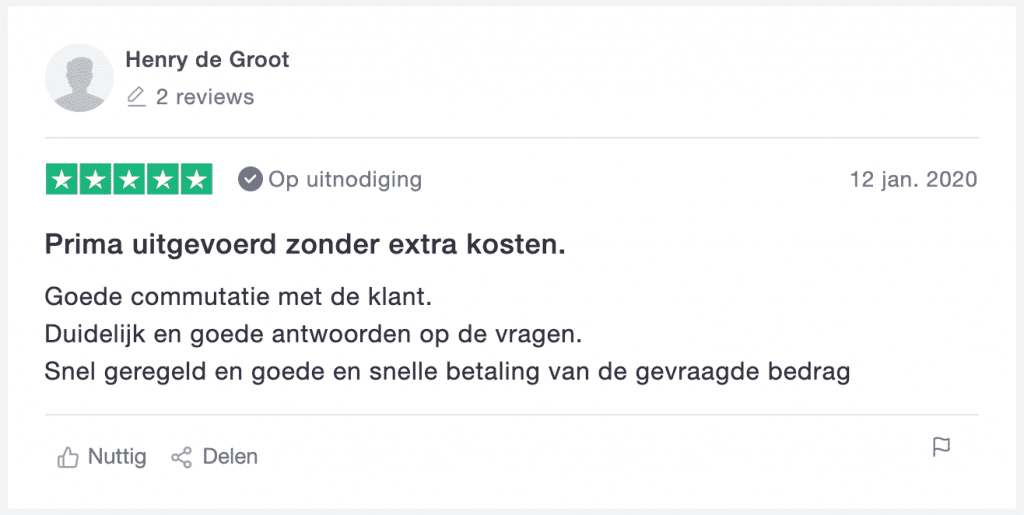The width and height of the screenshot is (1024, 515).
Task: Click the review date 12 jan. 2020
Action: (913, 180)
